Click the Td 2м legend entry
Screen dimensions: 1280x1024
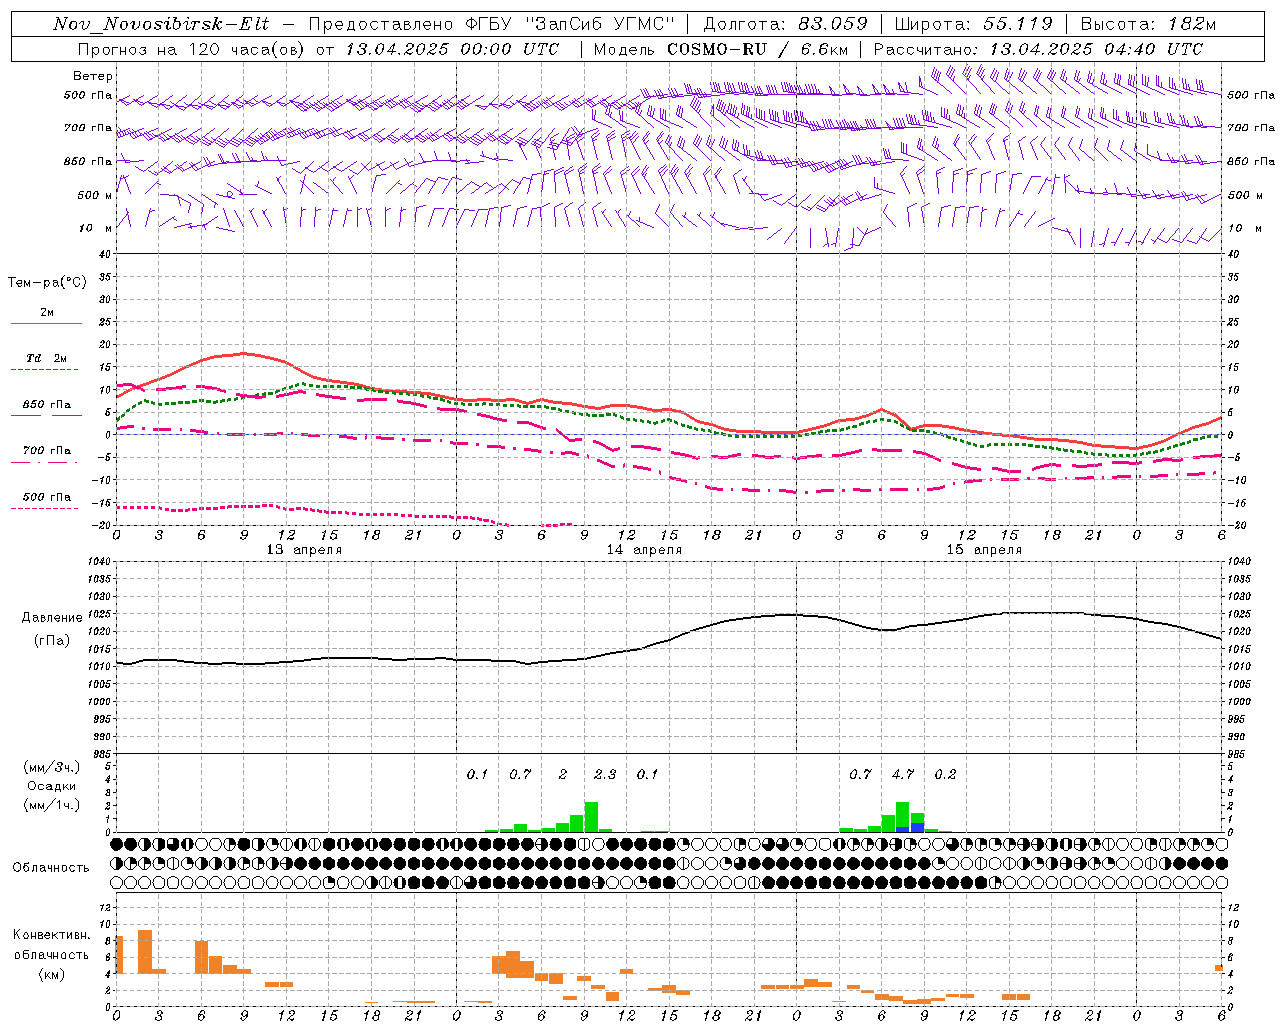tap(46, 358)
